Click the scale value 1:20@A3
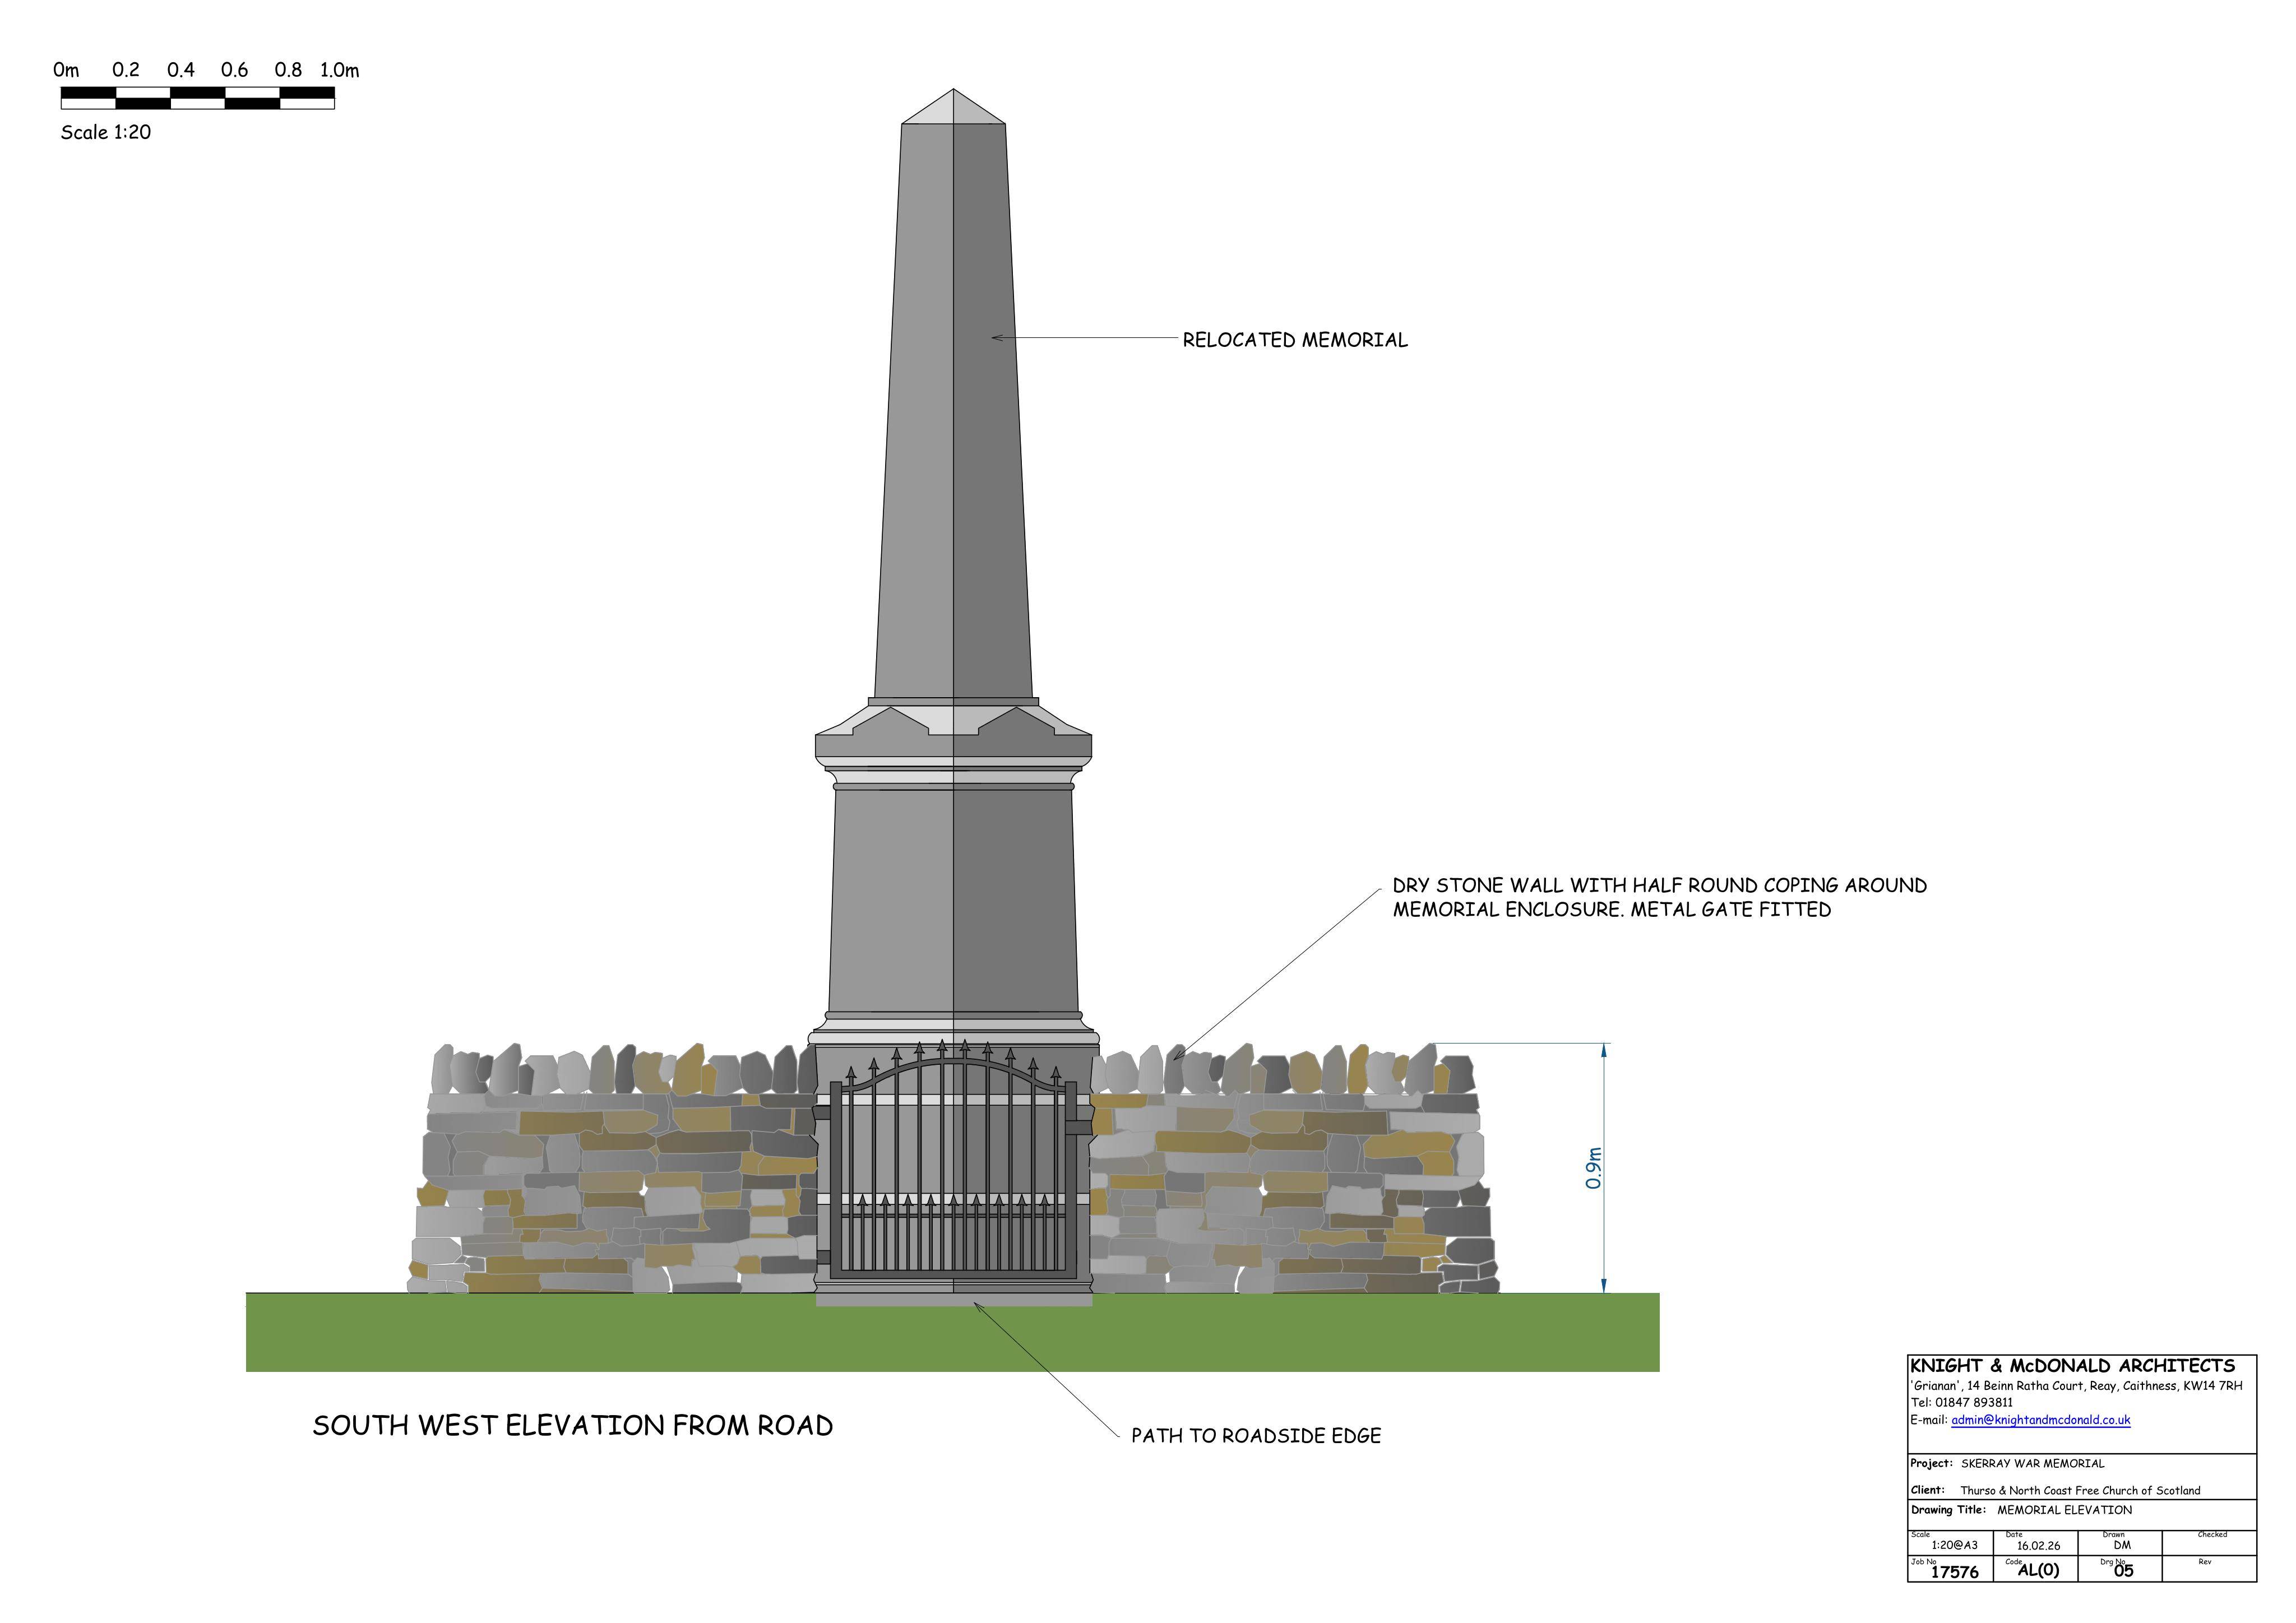The height and width of the screenshot is (1623, 2296). coord(1954,1545)
